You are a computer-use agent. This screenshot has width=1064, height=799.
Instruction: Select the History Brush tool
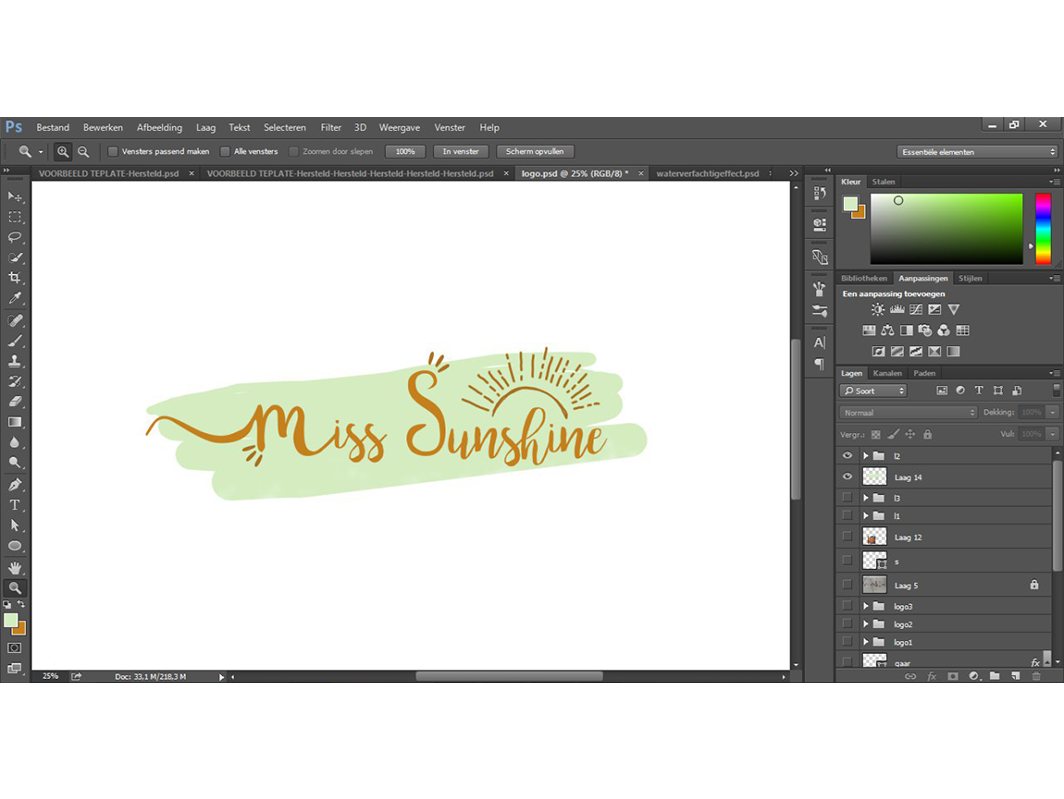click(15, 382)
